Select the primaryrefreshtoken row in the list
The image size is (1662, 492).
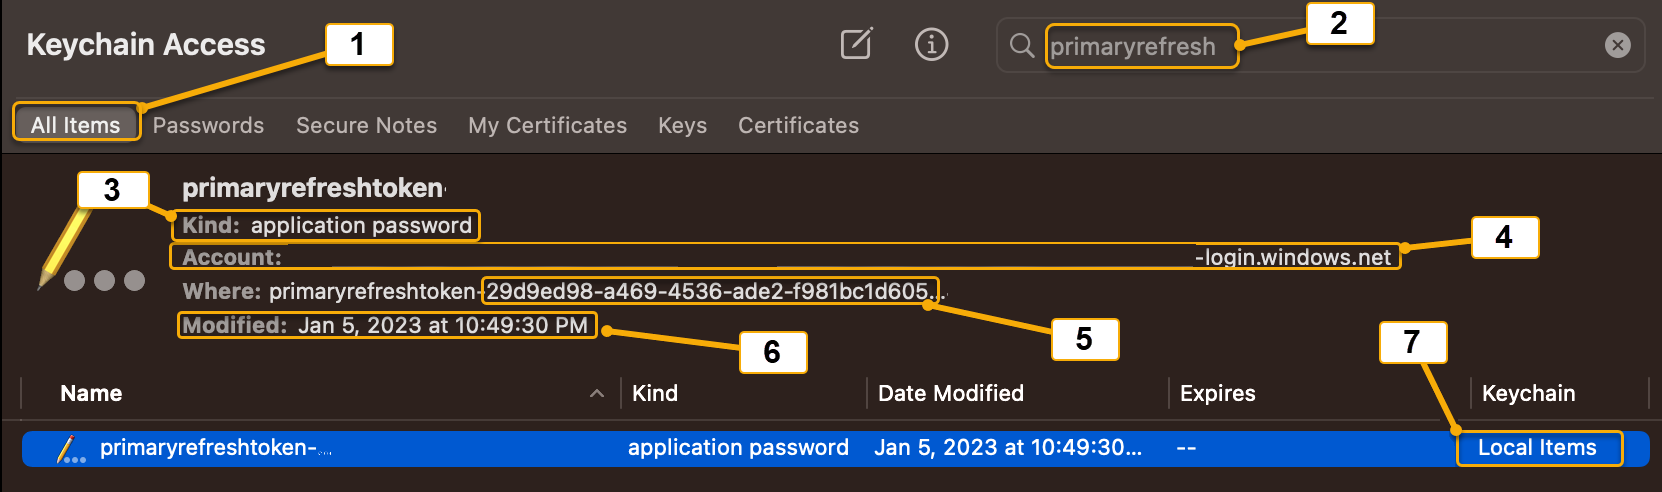click(x=835, y=448)
